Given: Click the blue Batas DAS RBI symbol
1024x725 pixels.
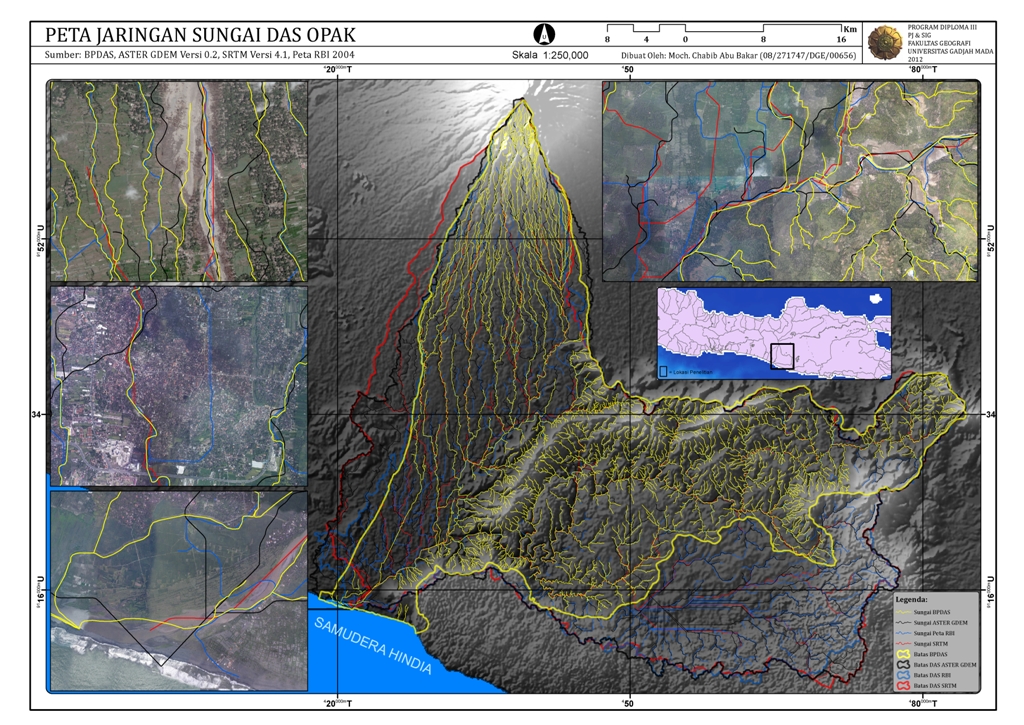Looking at the screenshot, I should click(905, 676).
